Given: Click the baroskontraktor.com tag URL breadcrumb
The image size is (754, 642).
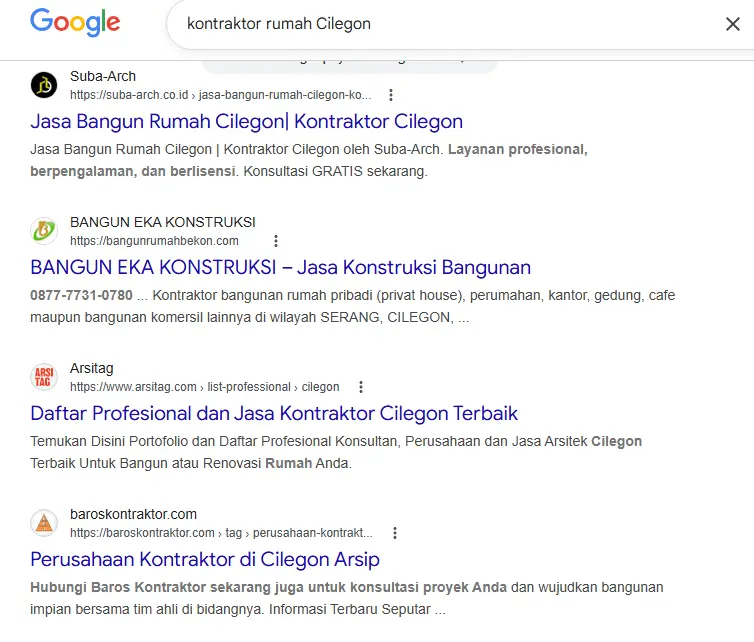Looking at the screenshot, I should [x=221, y=533].
